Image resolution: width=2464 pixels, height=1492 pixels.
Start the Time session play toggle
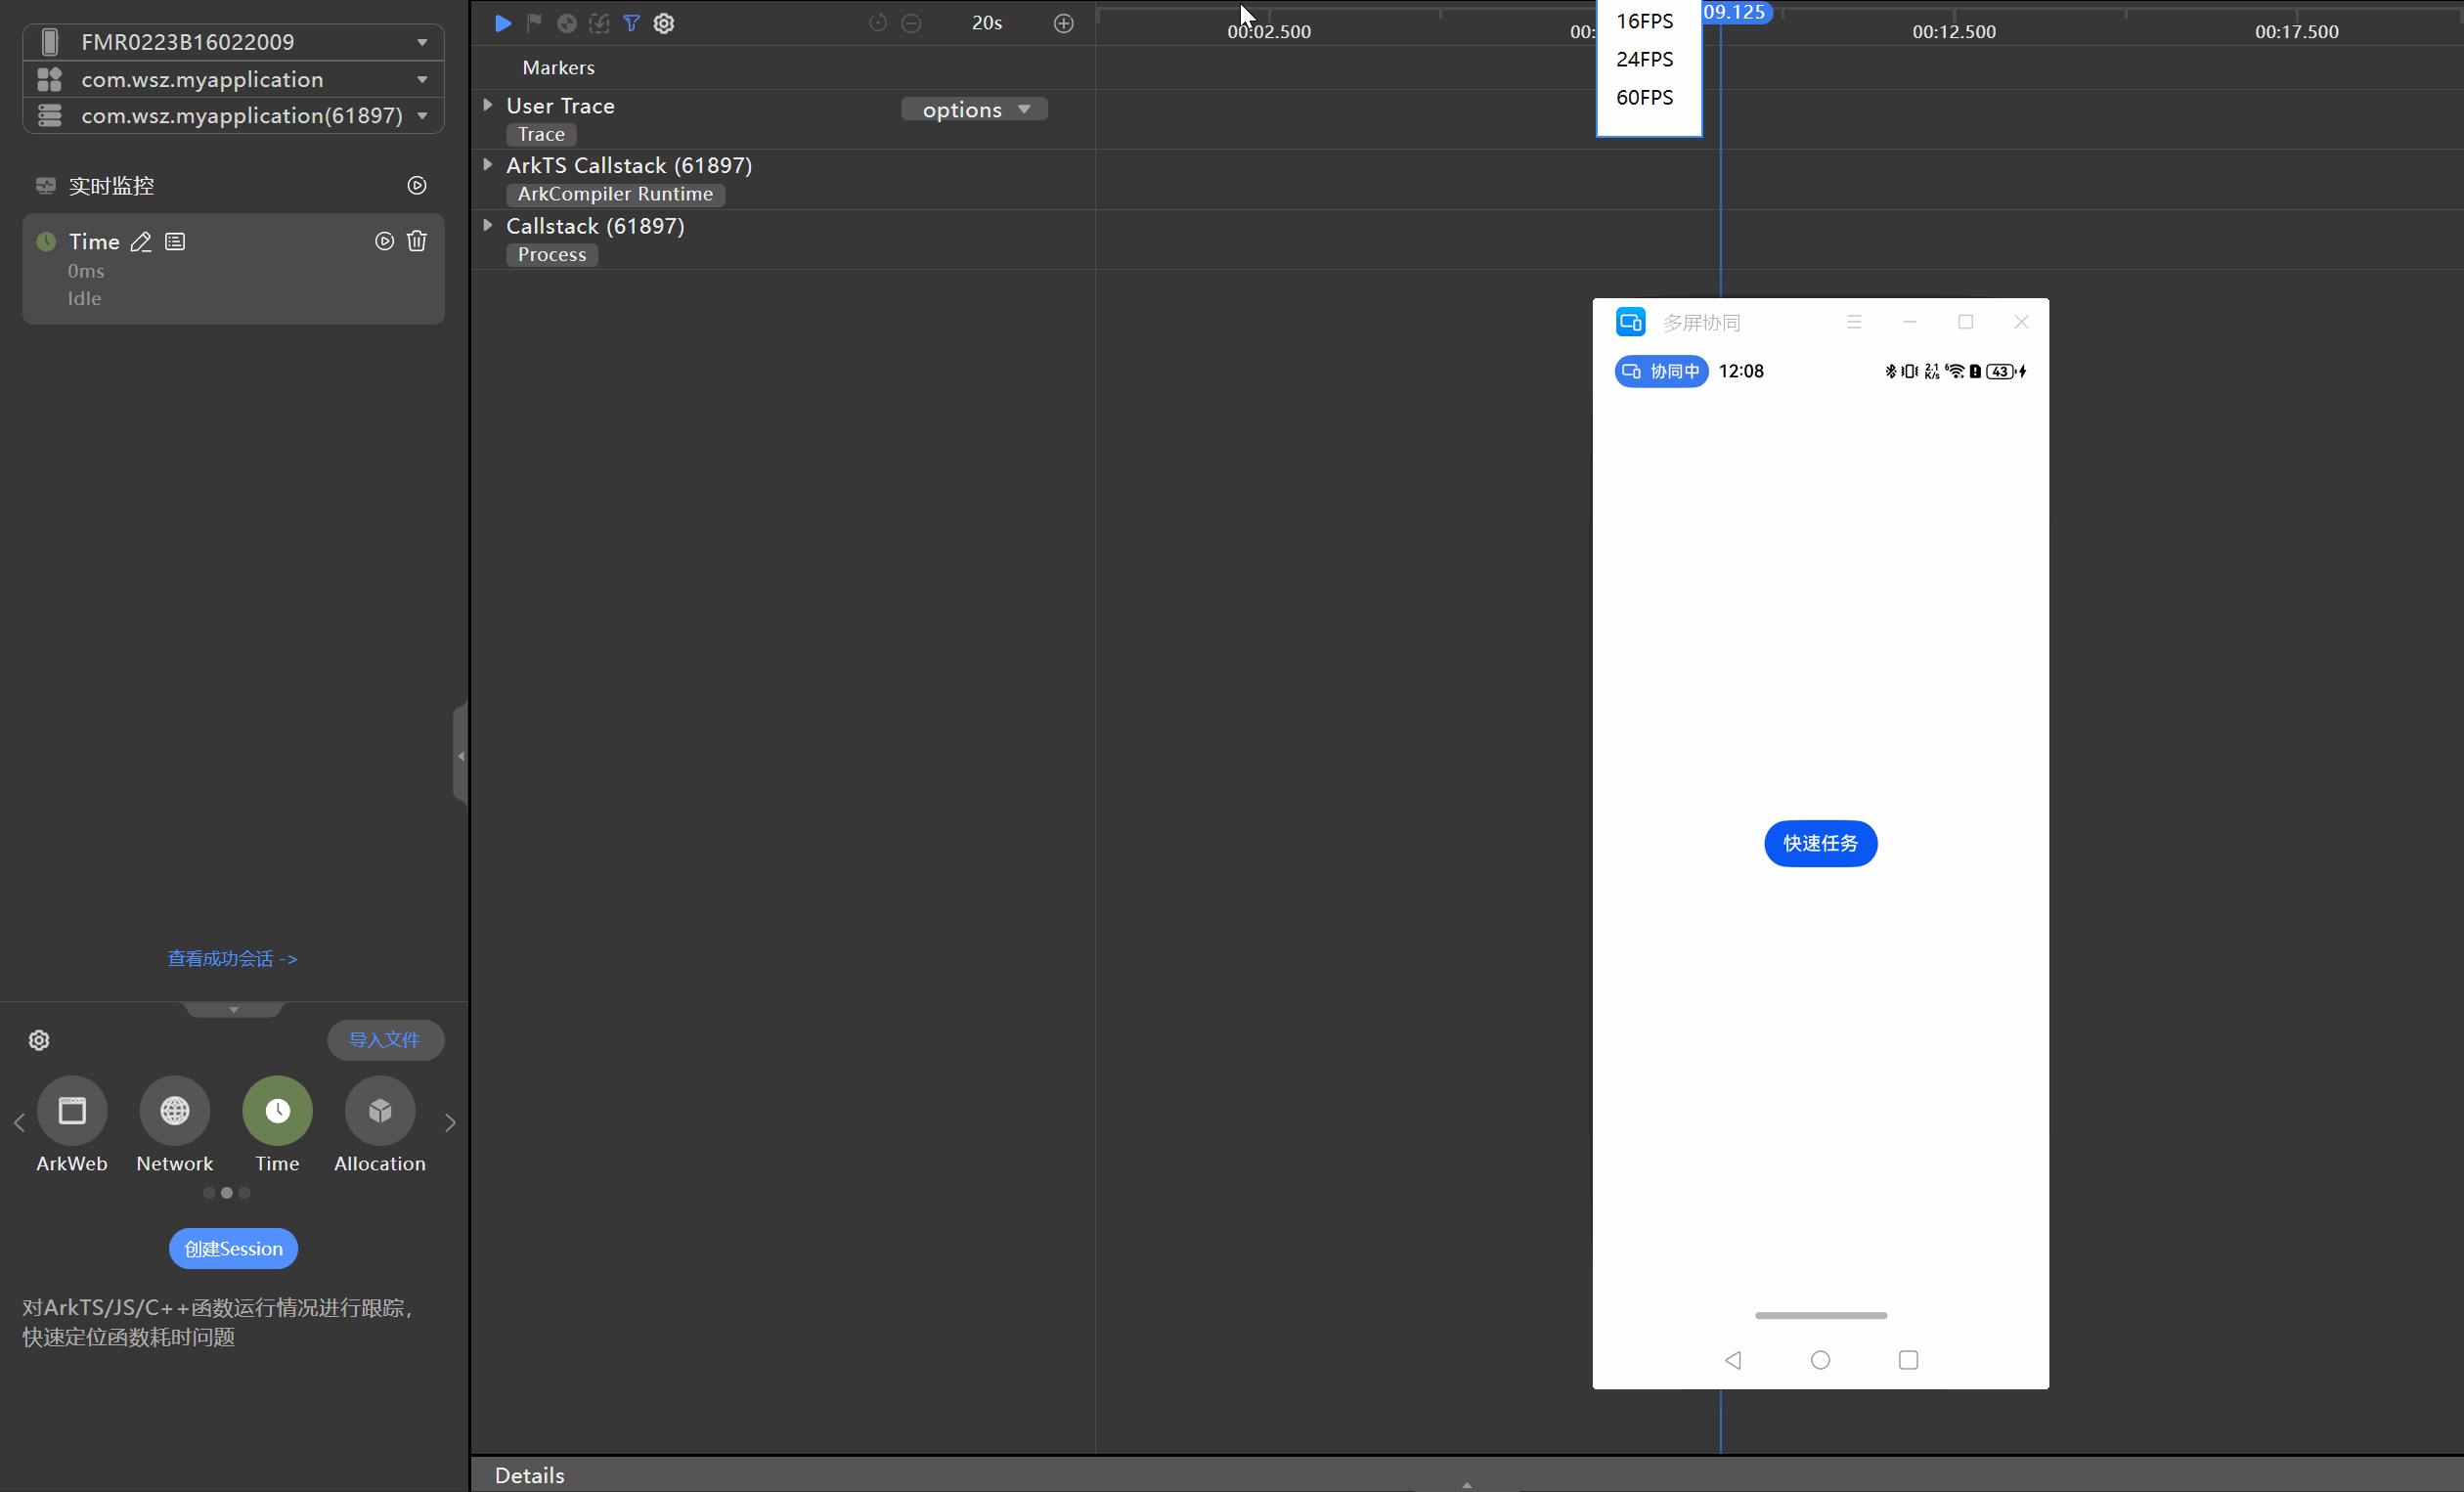pos(384,241)
